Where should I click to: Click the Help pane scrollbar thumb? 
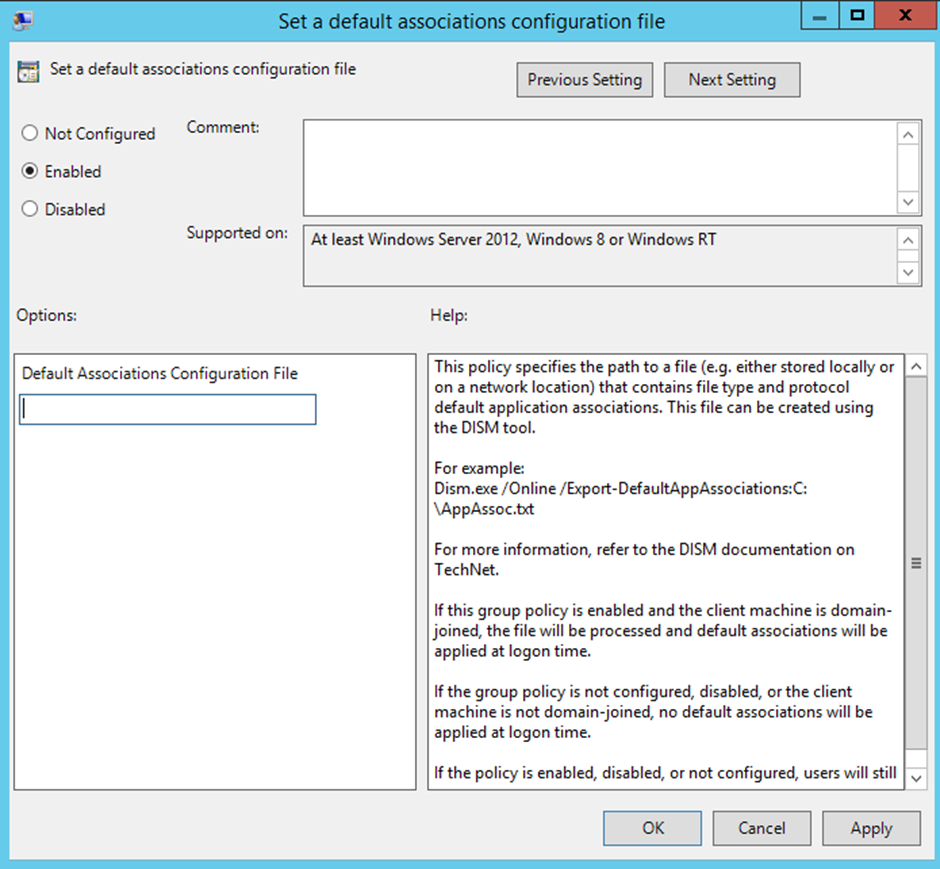[x=916, y=563]
